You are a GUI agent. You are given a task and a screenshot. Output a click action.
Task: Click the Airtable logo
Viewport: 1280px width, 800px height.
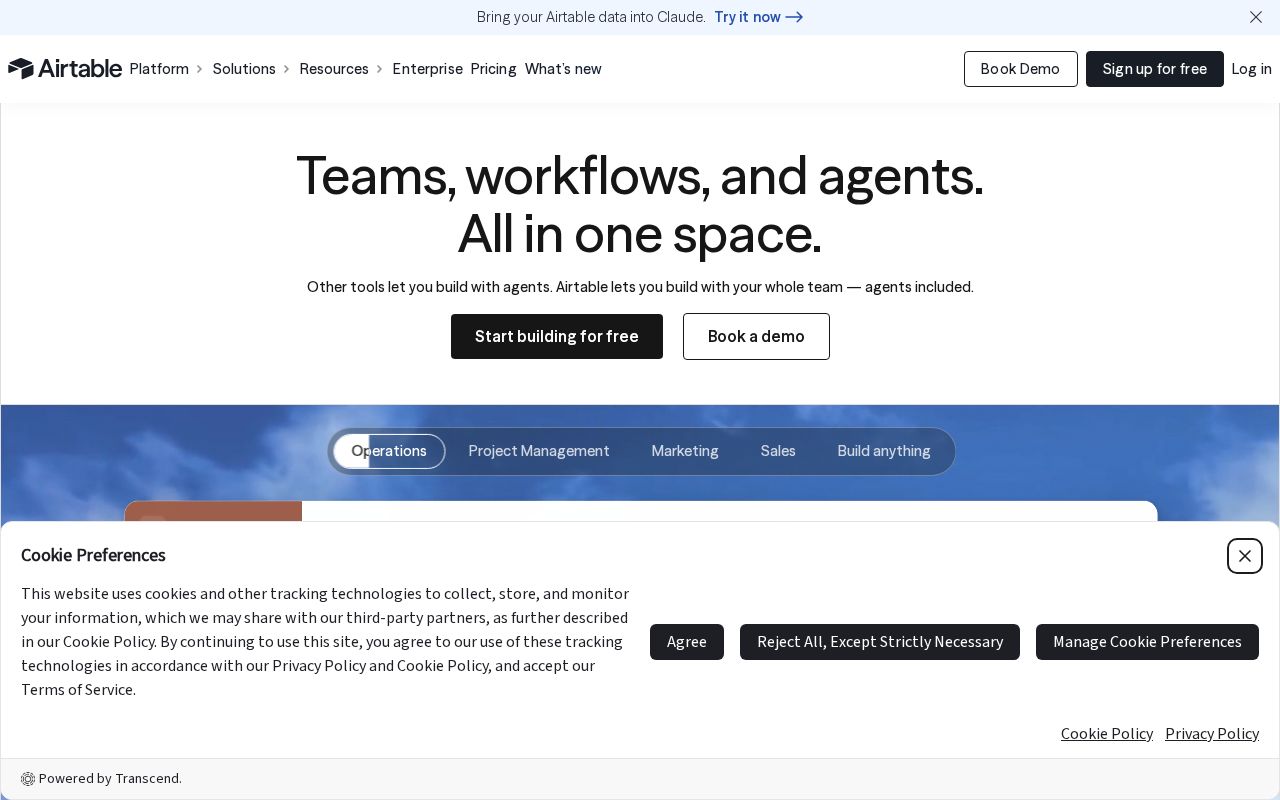(x=65, y=68)
